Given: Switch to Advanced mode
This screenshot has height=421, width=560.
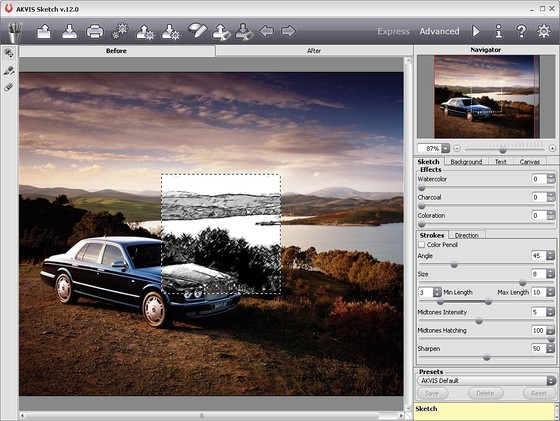Looking at the screenshot, I should [439, 31].
